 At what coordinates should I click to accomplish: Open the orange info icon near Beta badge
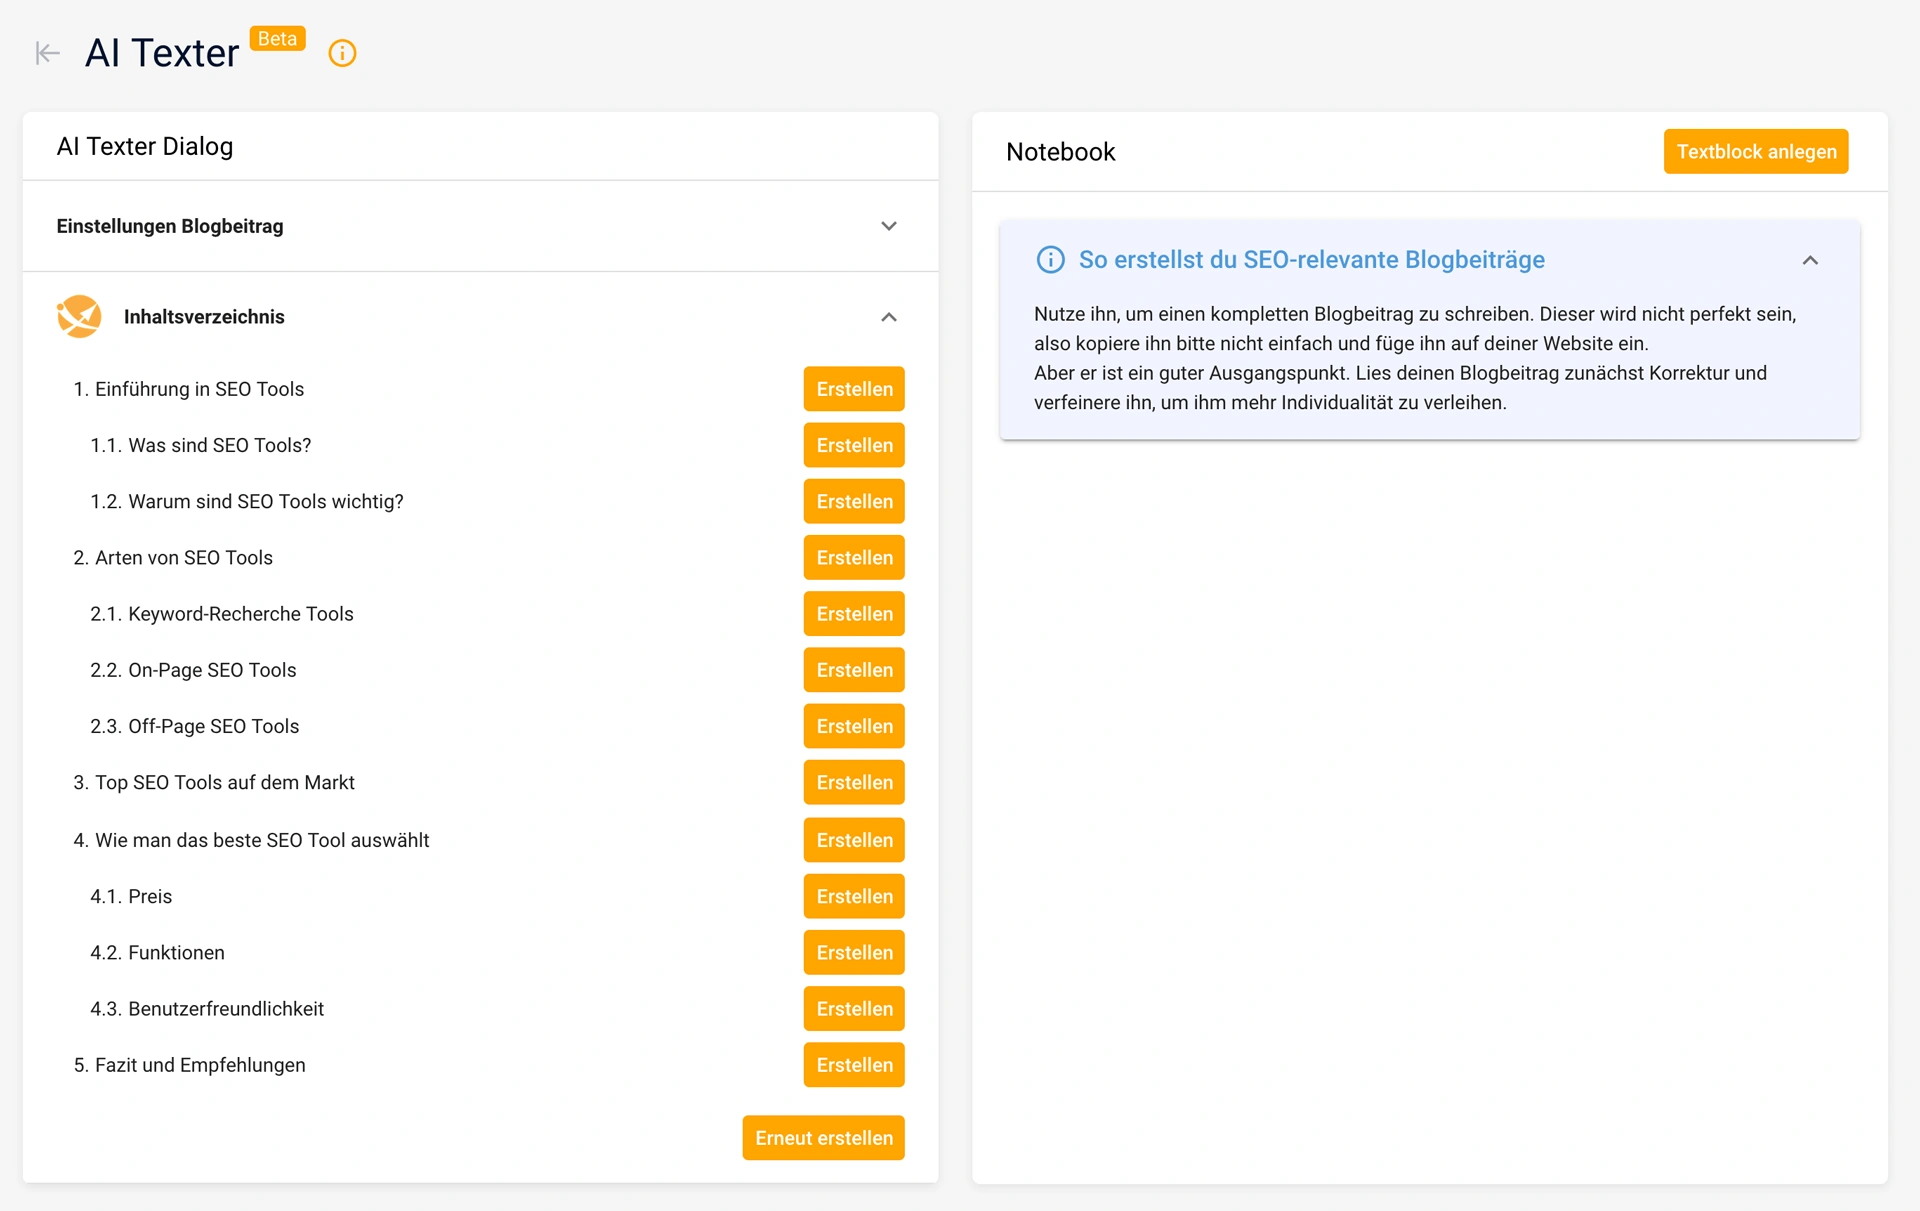pos(342,53)
